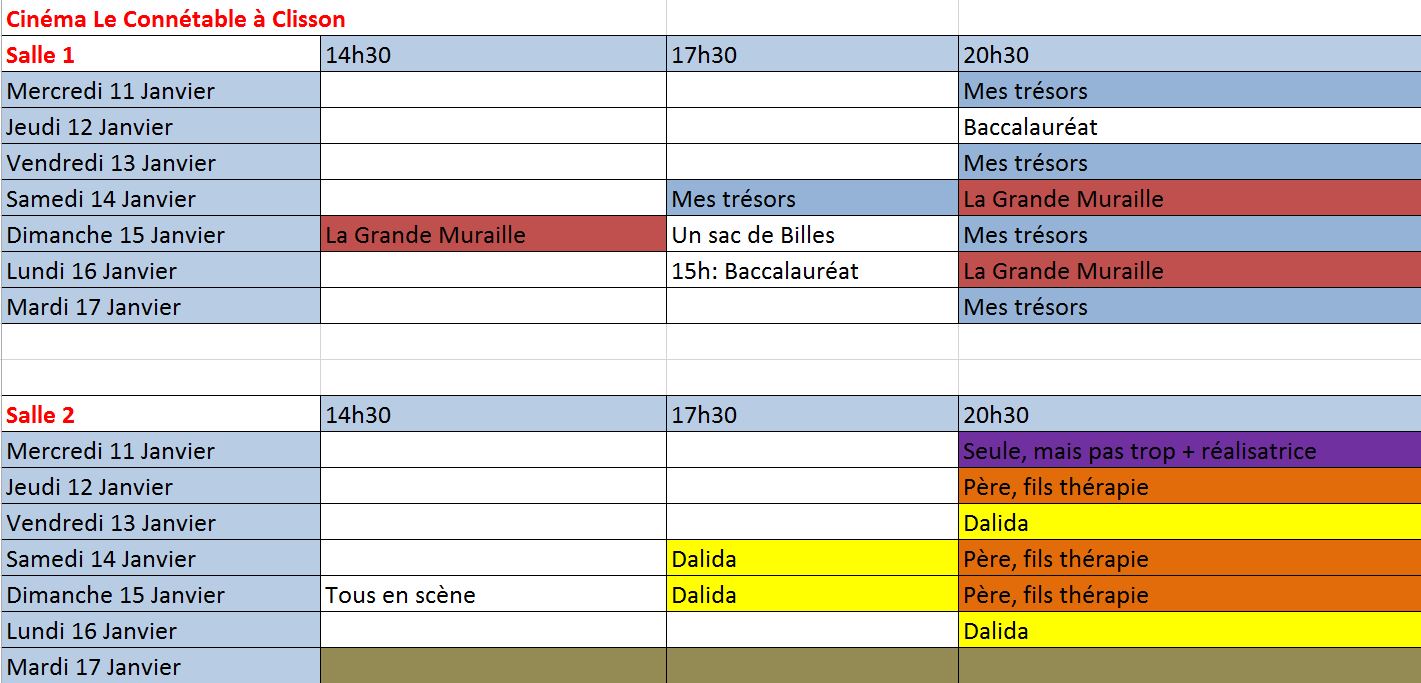The width and height of the screenshot is (1421, 683).
Task: Click Monday 20h30 "La Grande Muraille" cell
Action: [1188, 271]
